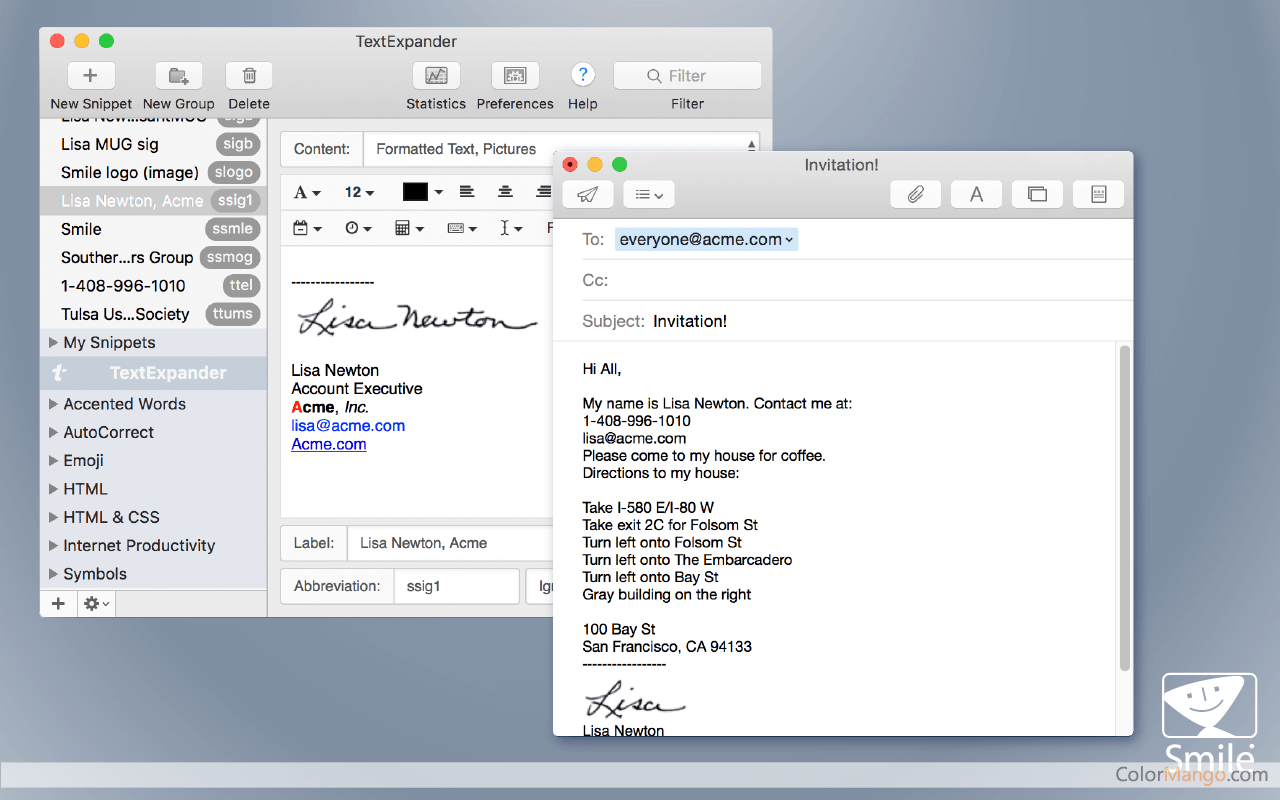Open the font format panel in Mail
1280x800 pixels.
pyautogui.click(x=976, y=194)
